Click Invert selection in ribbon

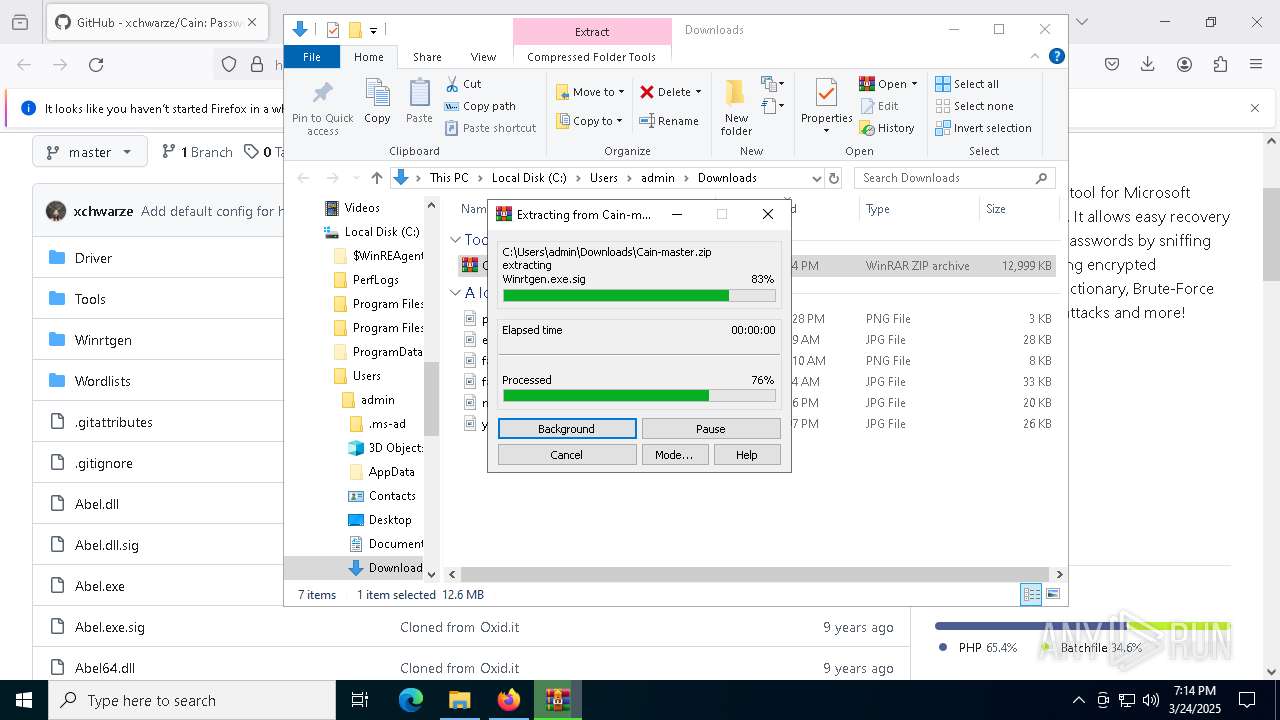(x=983, y=128)
